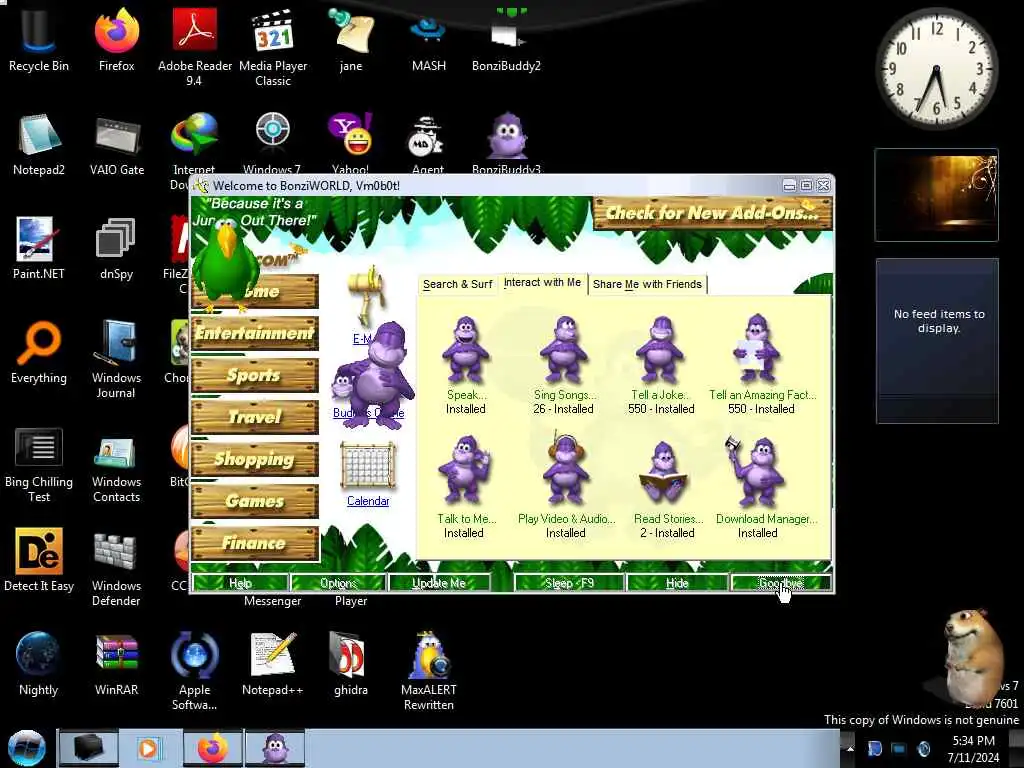Select the Media Player Classic desktop icon
The height and width of the screenshot is (768, 1024).
(273, 48)
